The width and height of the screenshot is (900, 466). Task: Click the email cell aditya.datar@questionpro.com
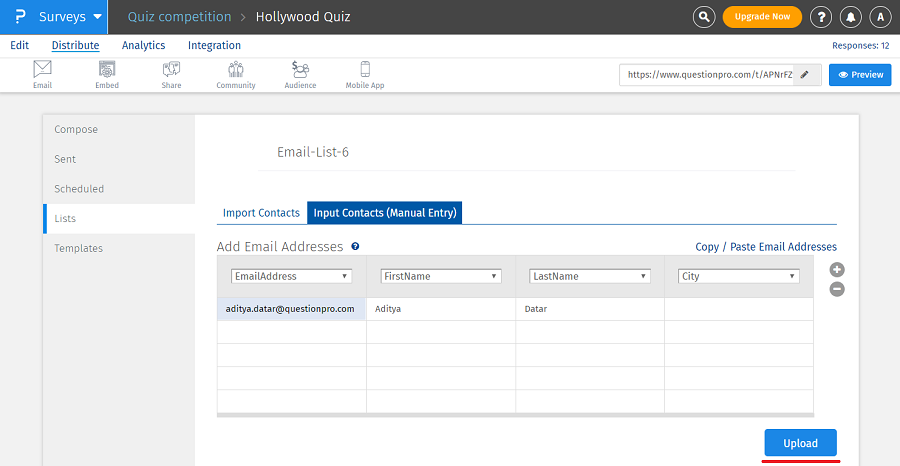pyautogui.click(x=291, y=309)
